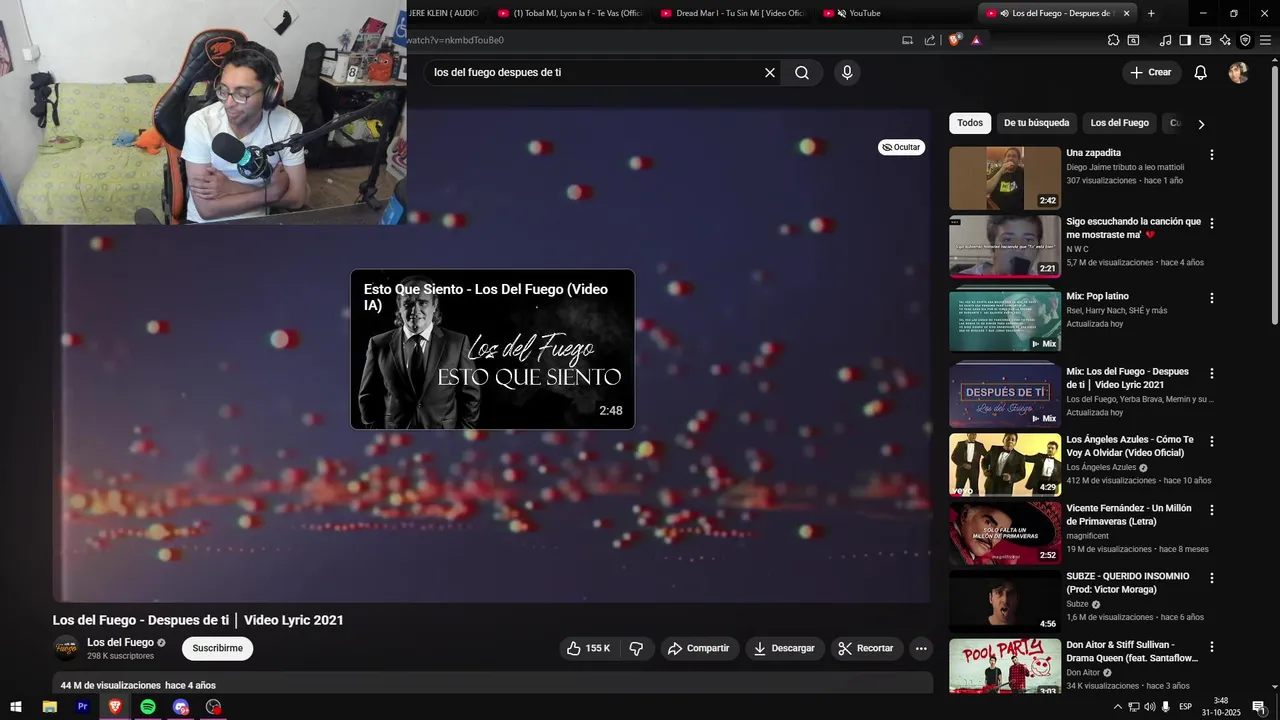Start voice search with the microphone icon
1280x720 pixels.
coord(847,72)
